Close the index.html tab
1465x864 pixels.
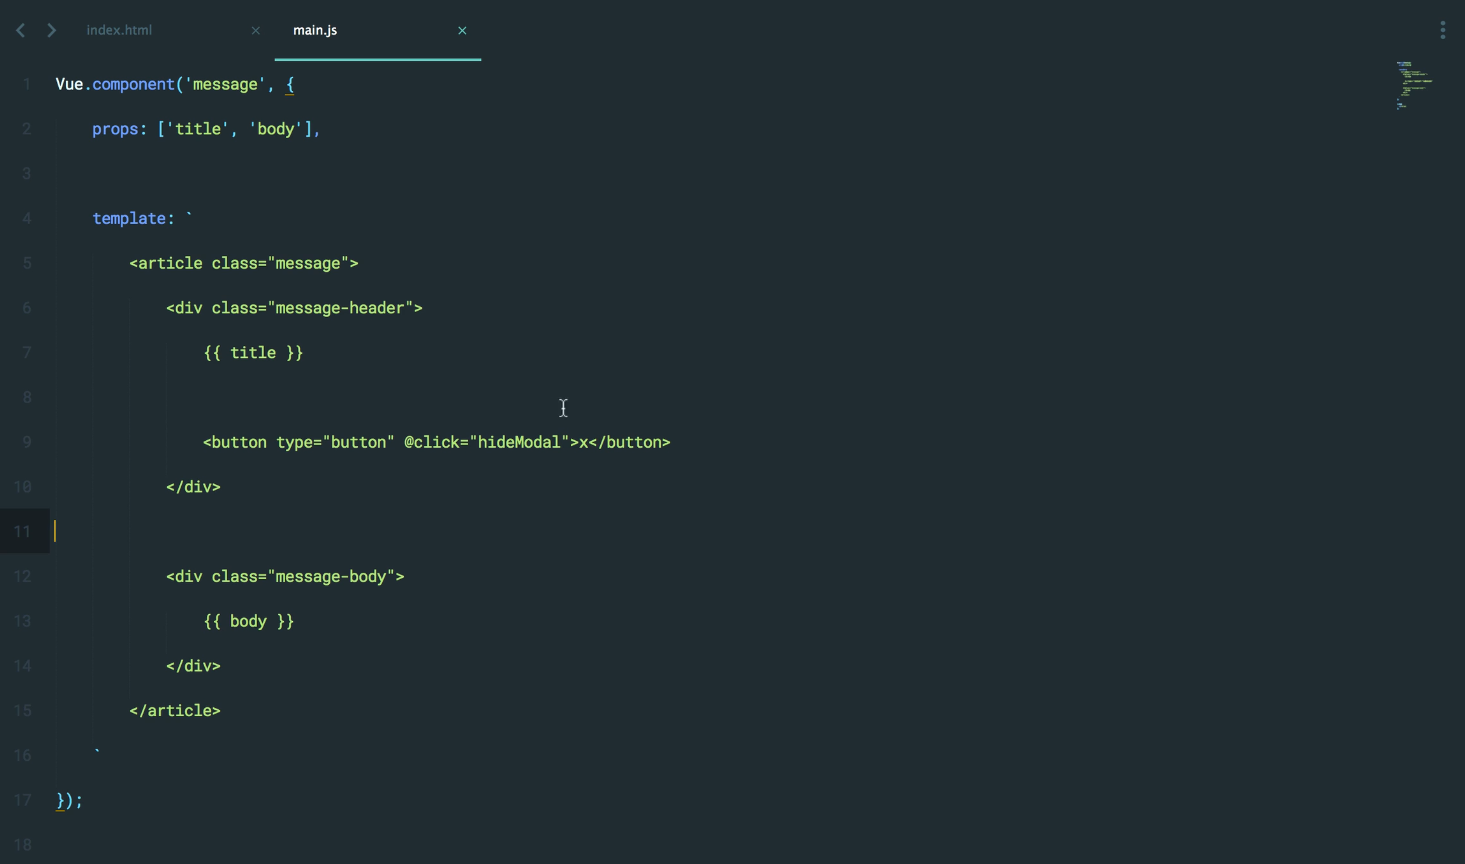[255, 31]
